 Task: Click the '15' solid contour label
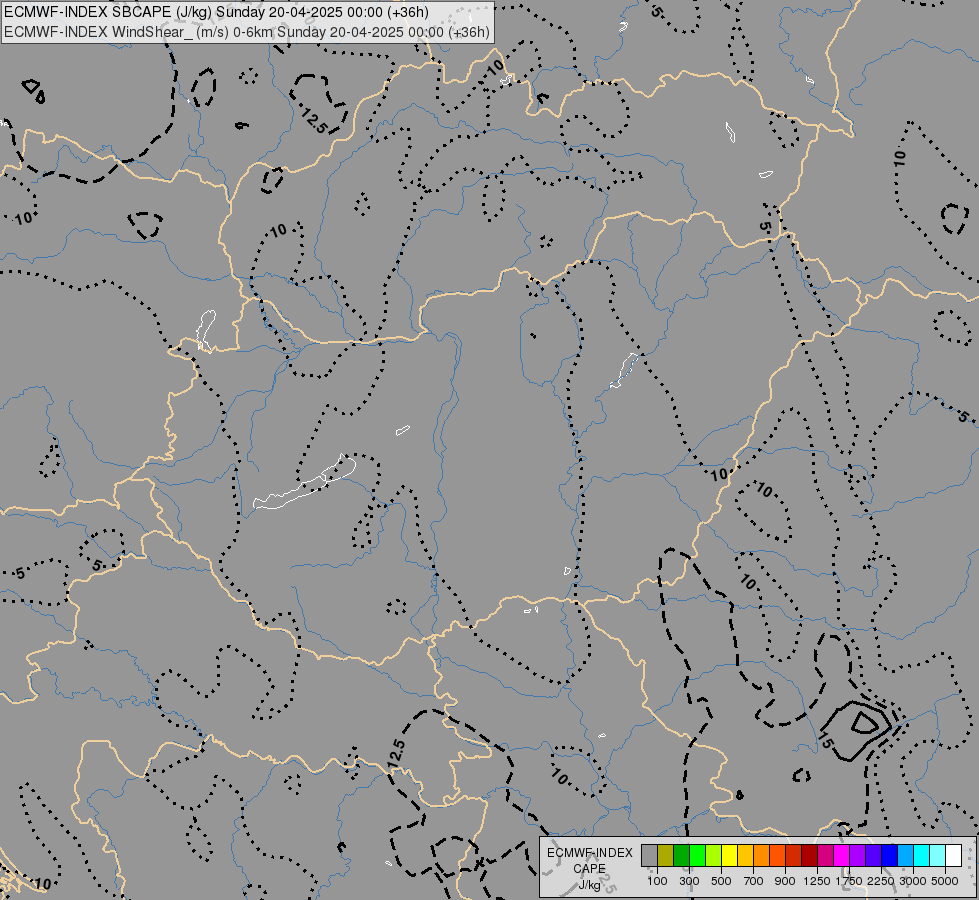[x=825, y=741]
